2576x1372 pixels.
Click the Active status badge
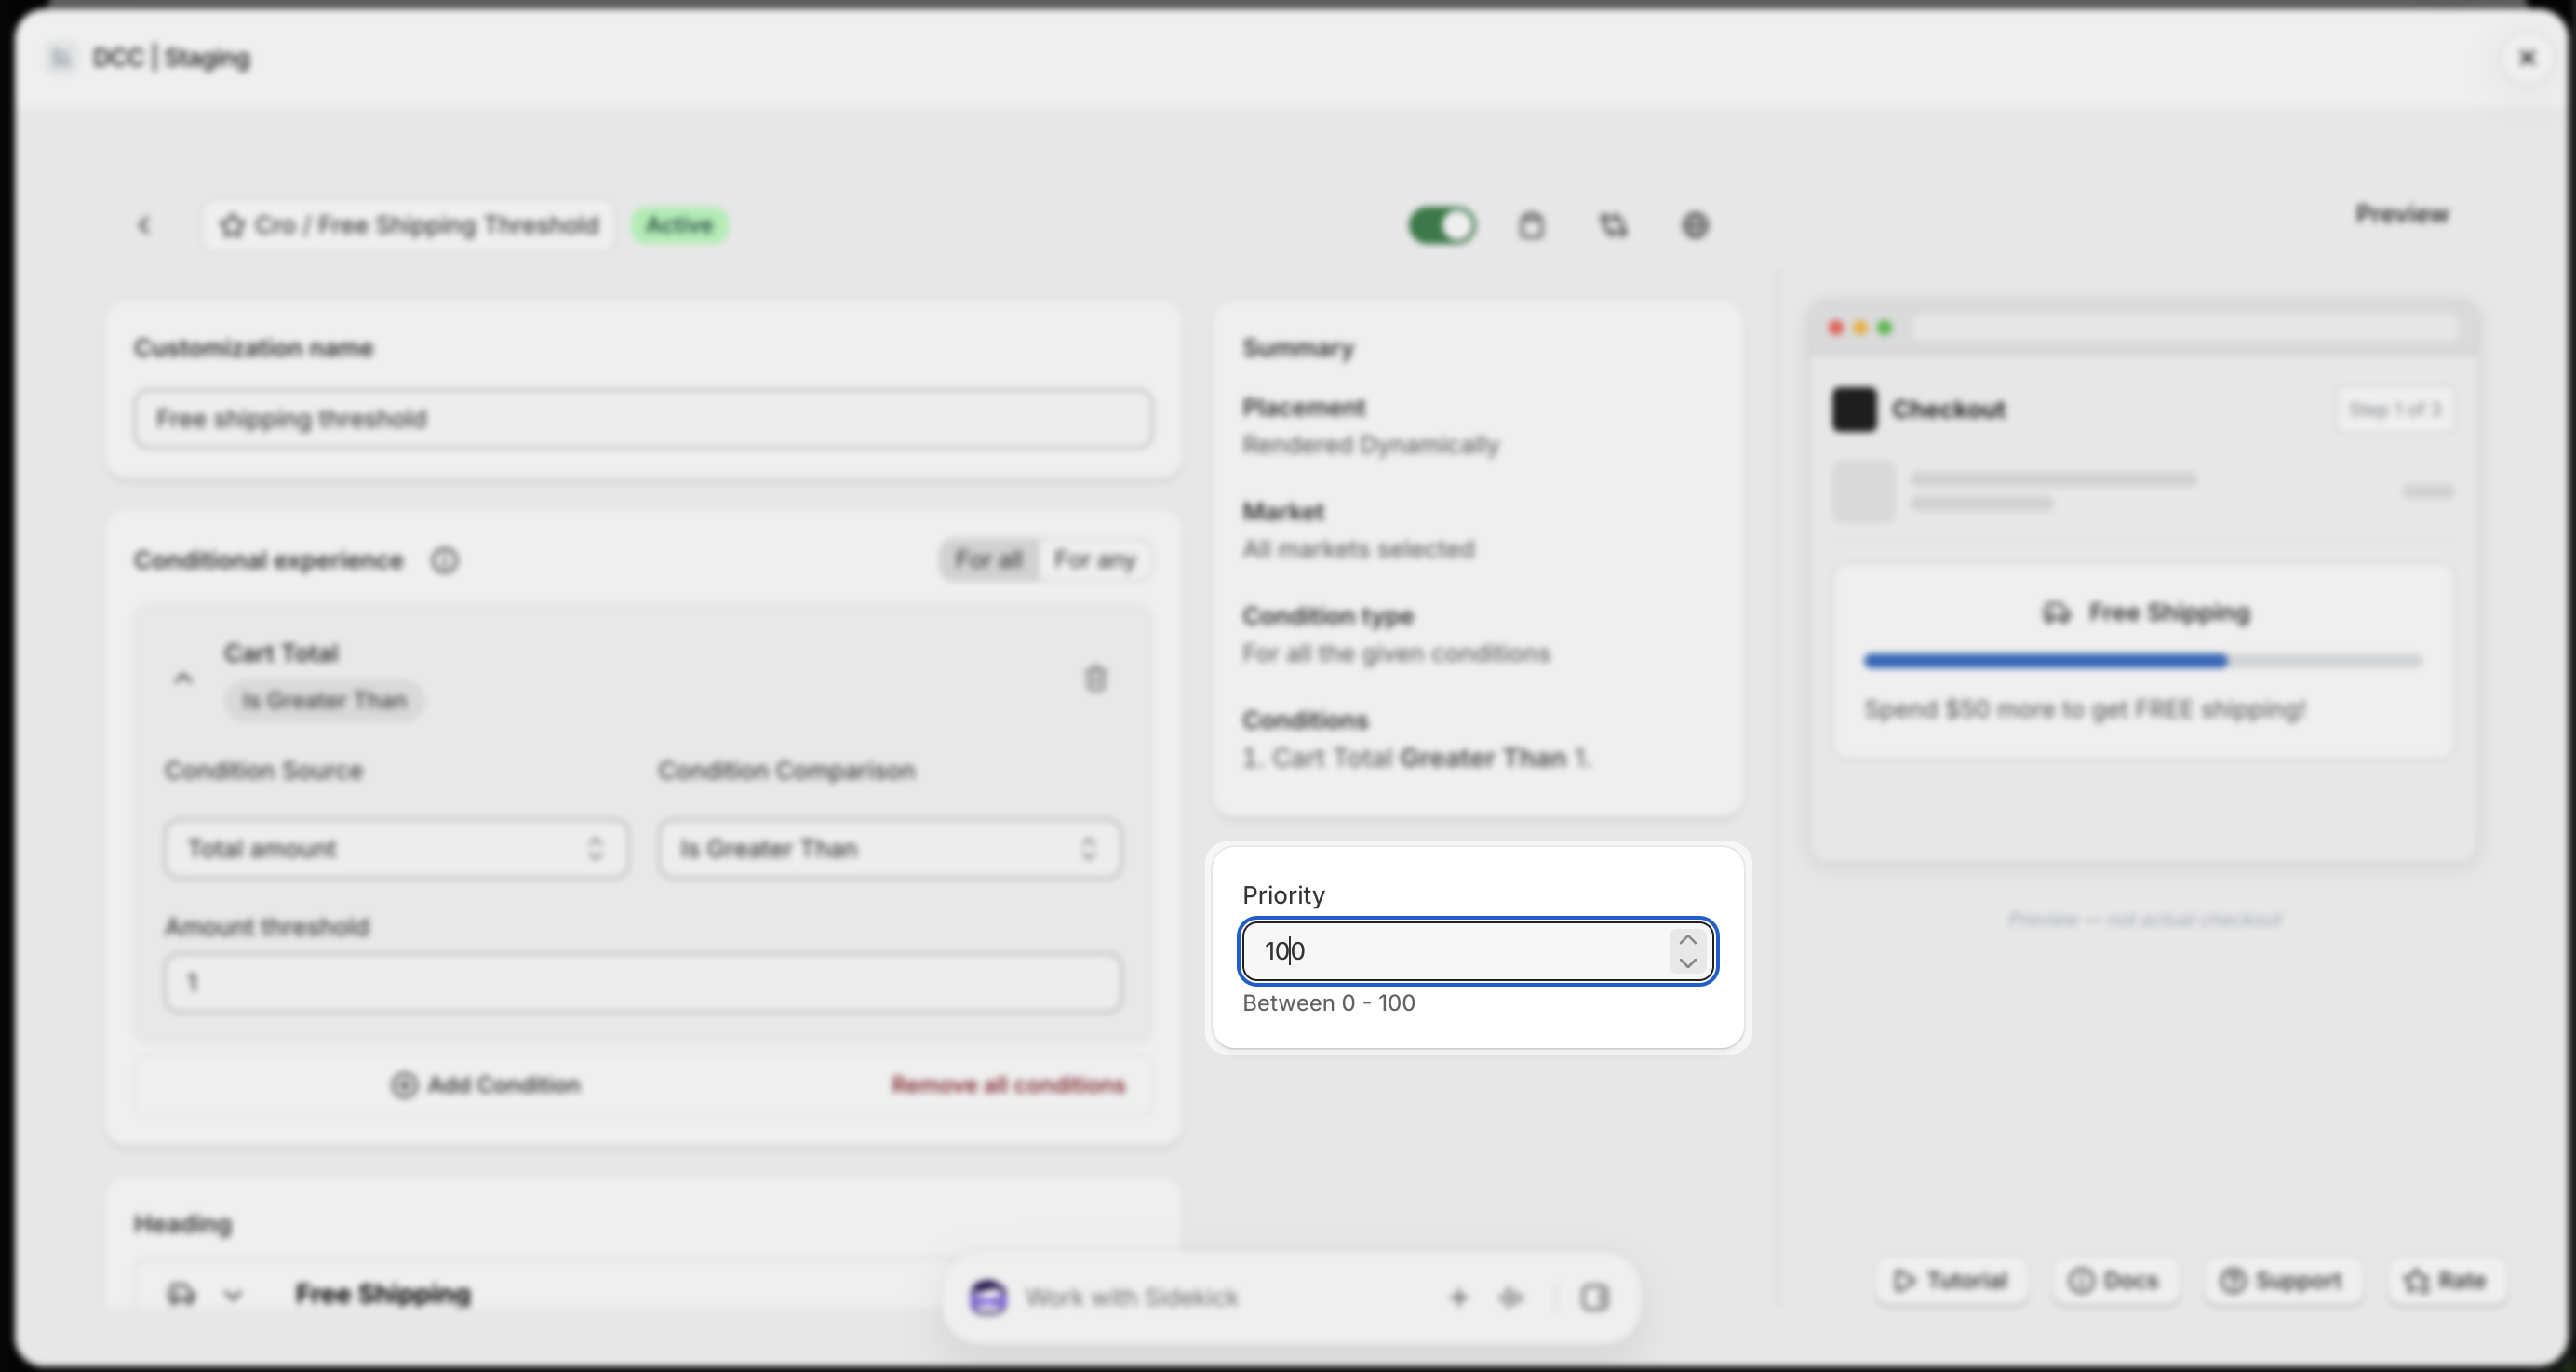point(679,225)
